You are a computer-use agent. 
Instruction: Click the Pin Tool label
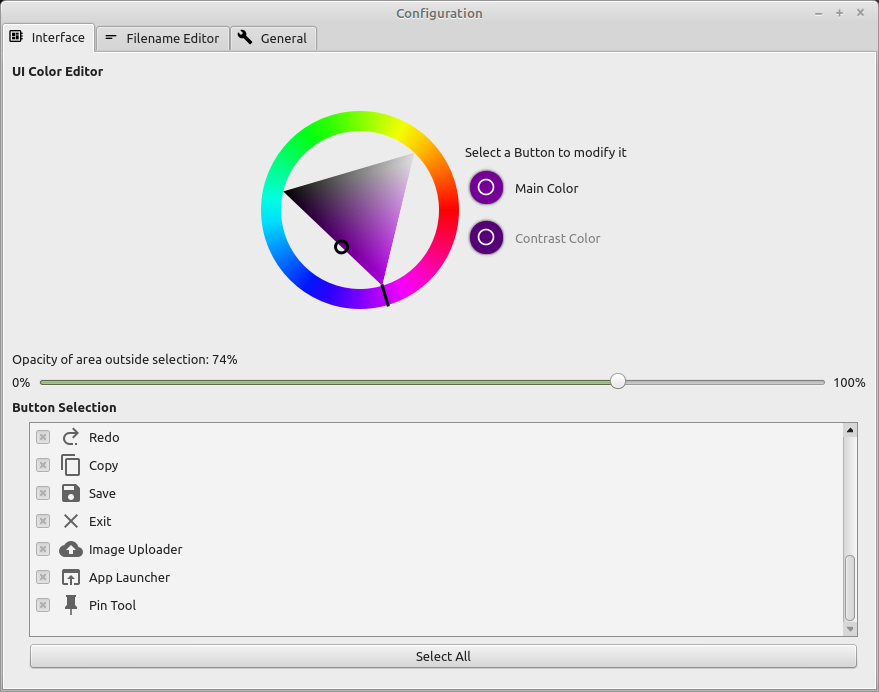click(113, 606)
